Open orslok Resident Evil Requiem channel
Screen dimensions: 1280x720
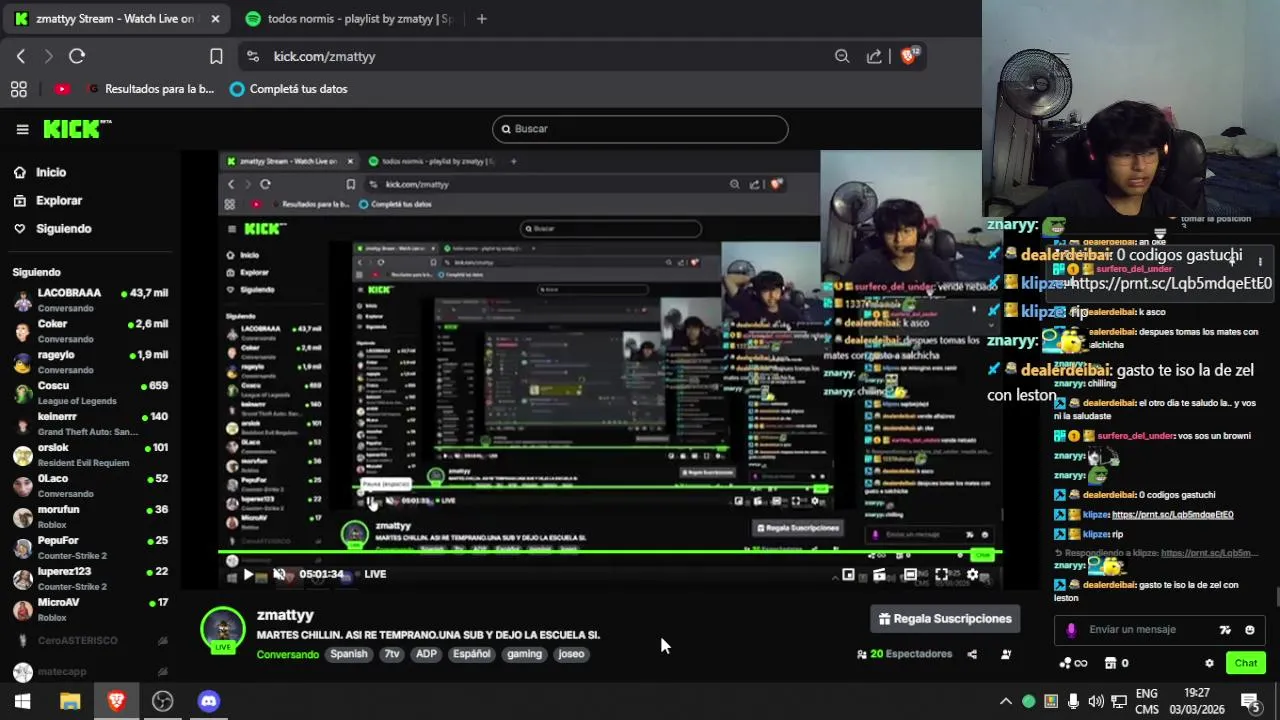click(90, 455)
